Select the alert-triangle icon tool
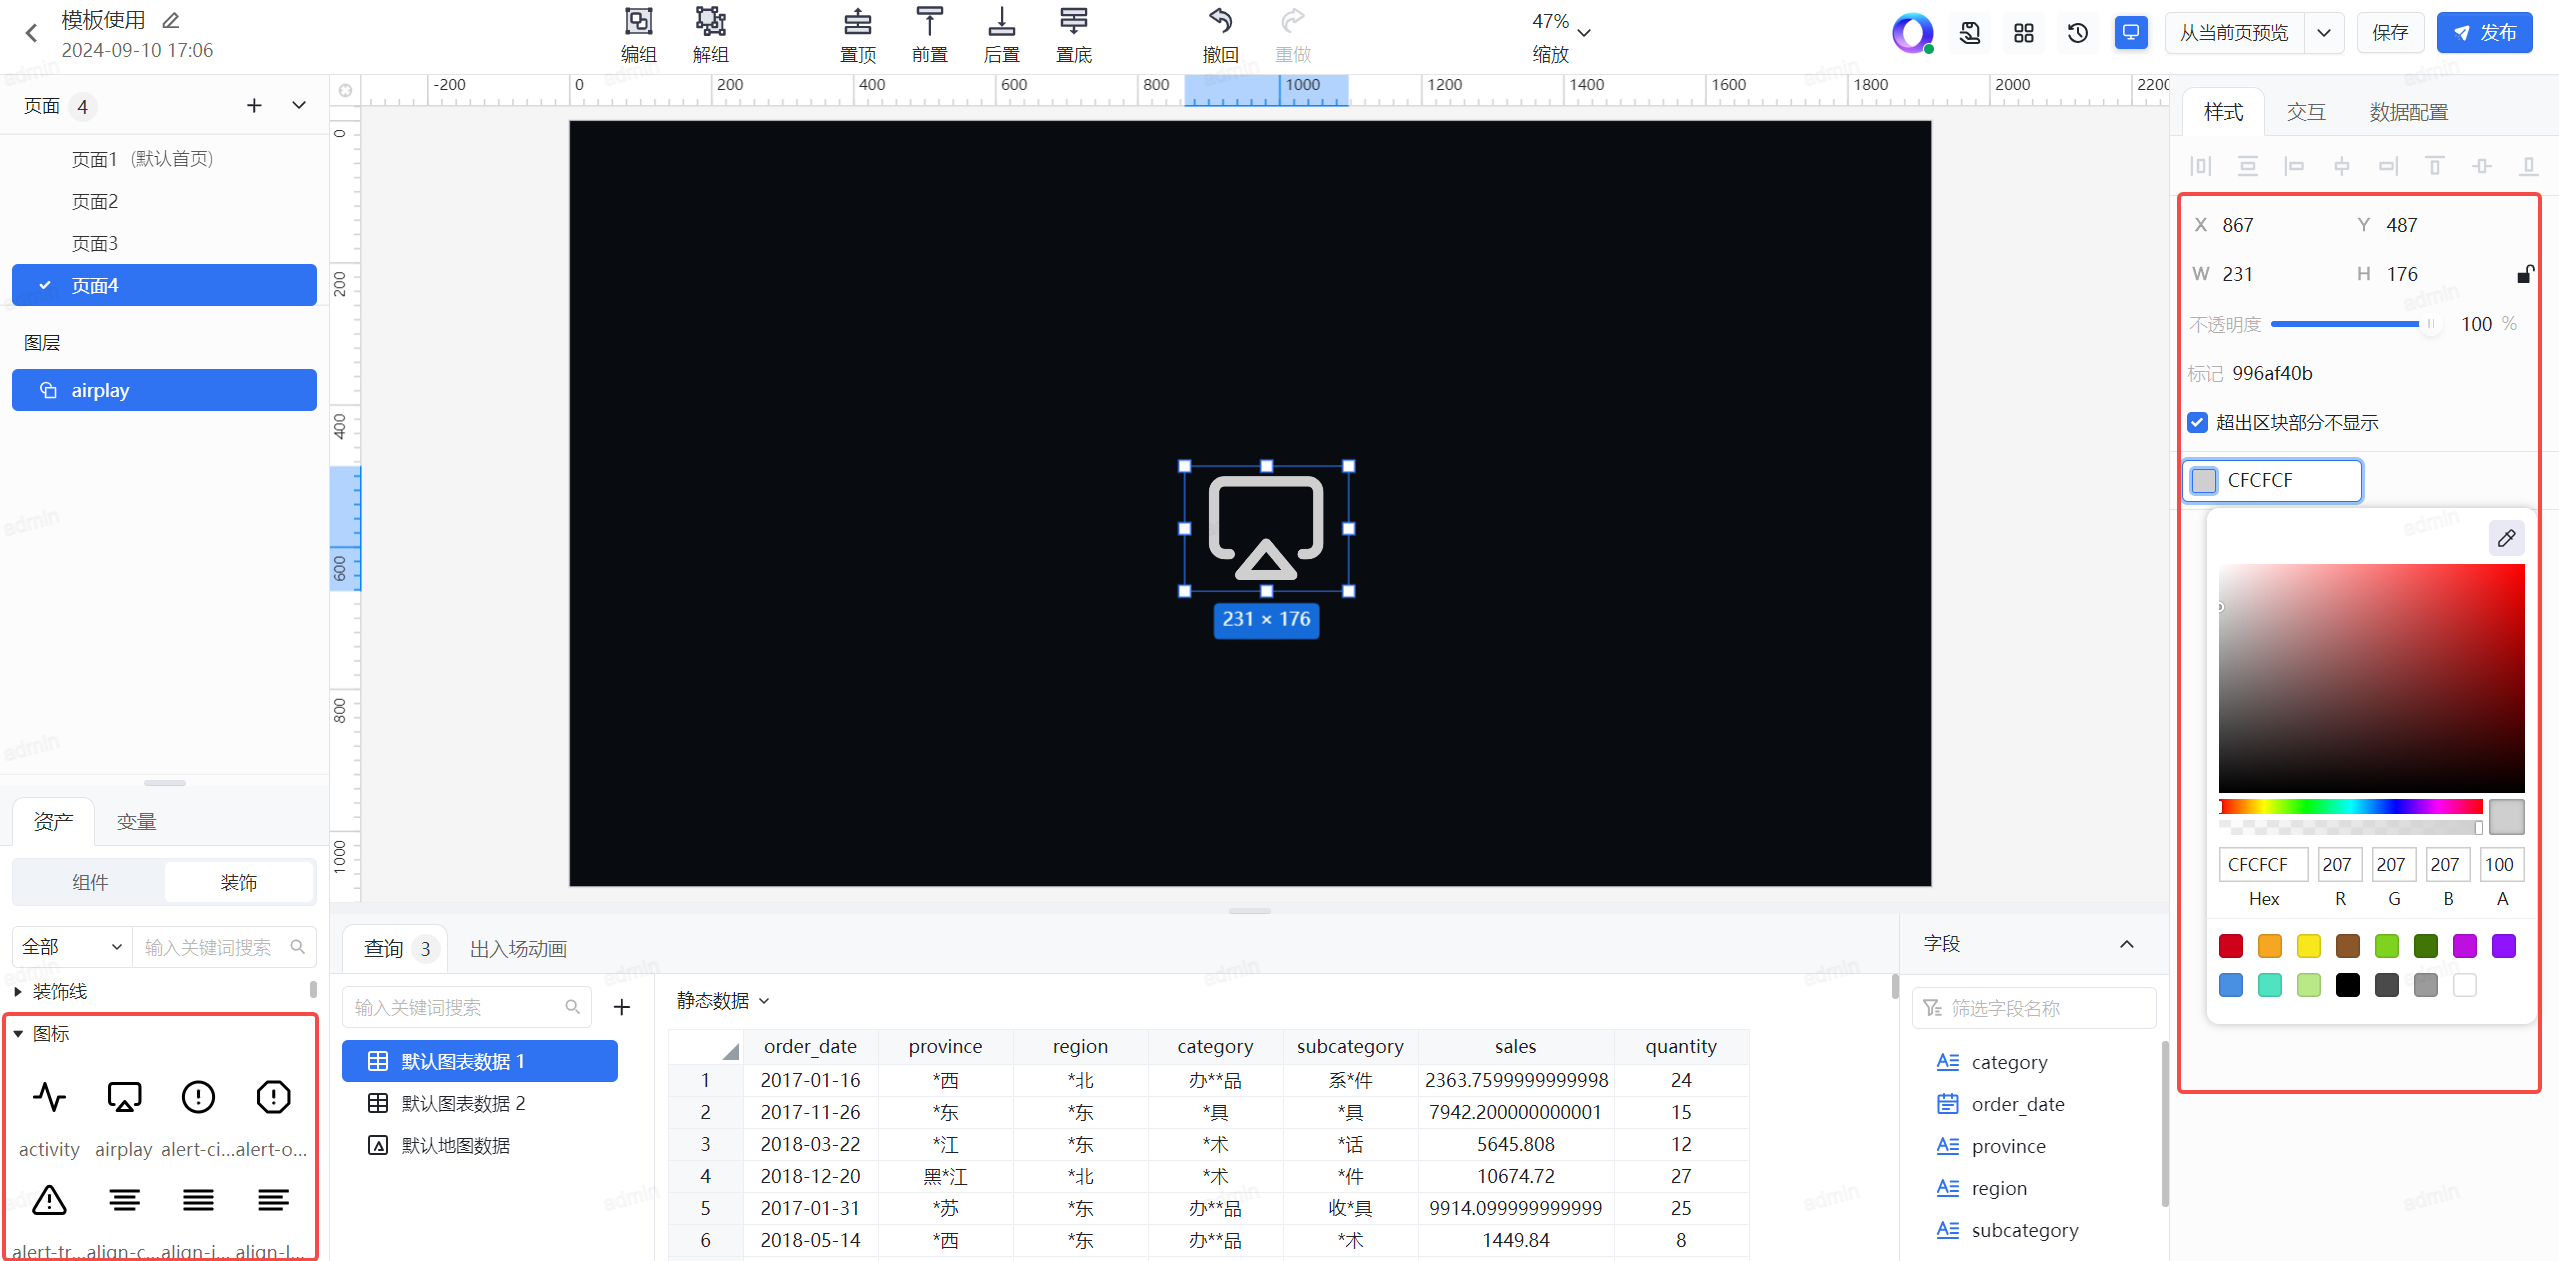Image resolution: width=2559 pixels, height=1261 pixels. coord(51,1201)
